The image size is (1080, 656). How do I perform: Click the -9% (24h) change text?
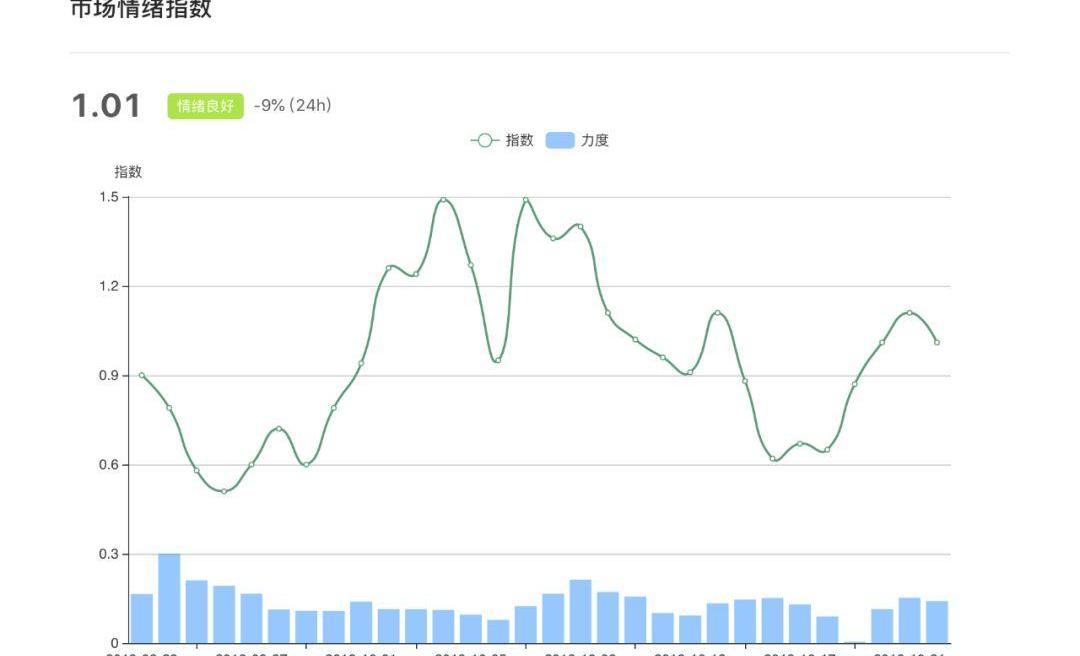click(x=292, y=106)
